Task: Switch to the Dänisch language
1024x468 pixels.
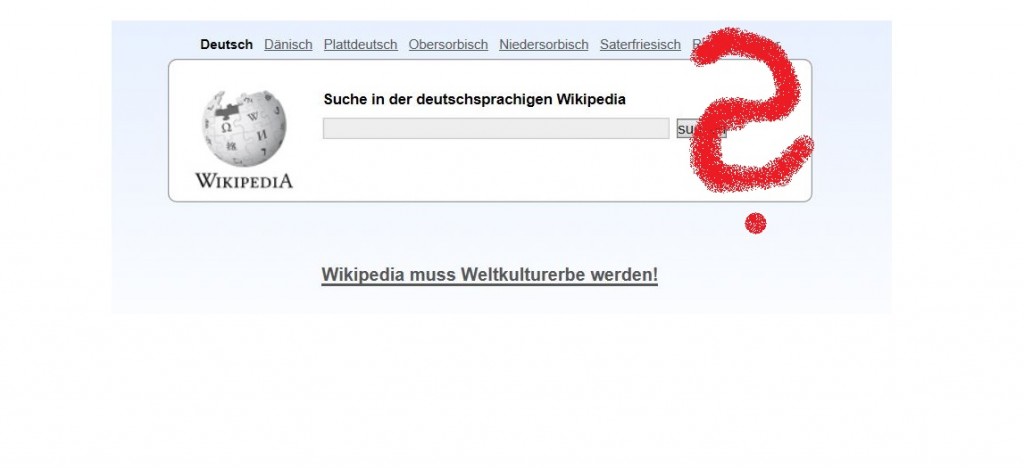Action: (288, 44)
